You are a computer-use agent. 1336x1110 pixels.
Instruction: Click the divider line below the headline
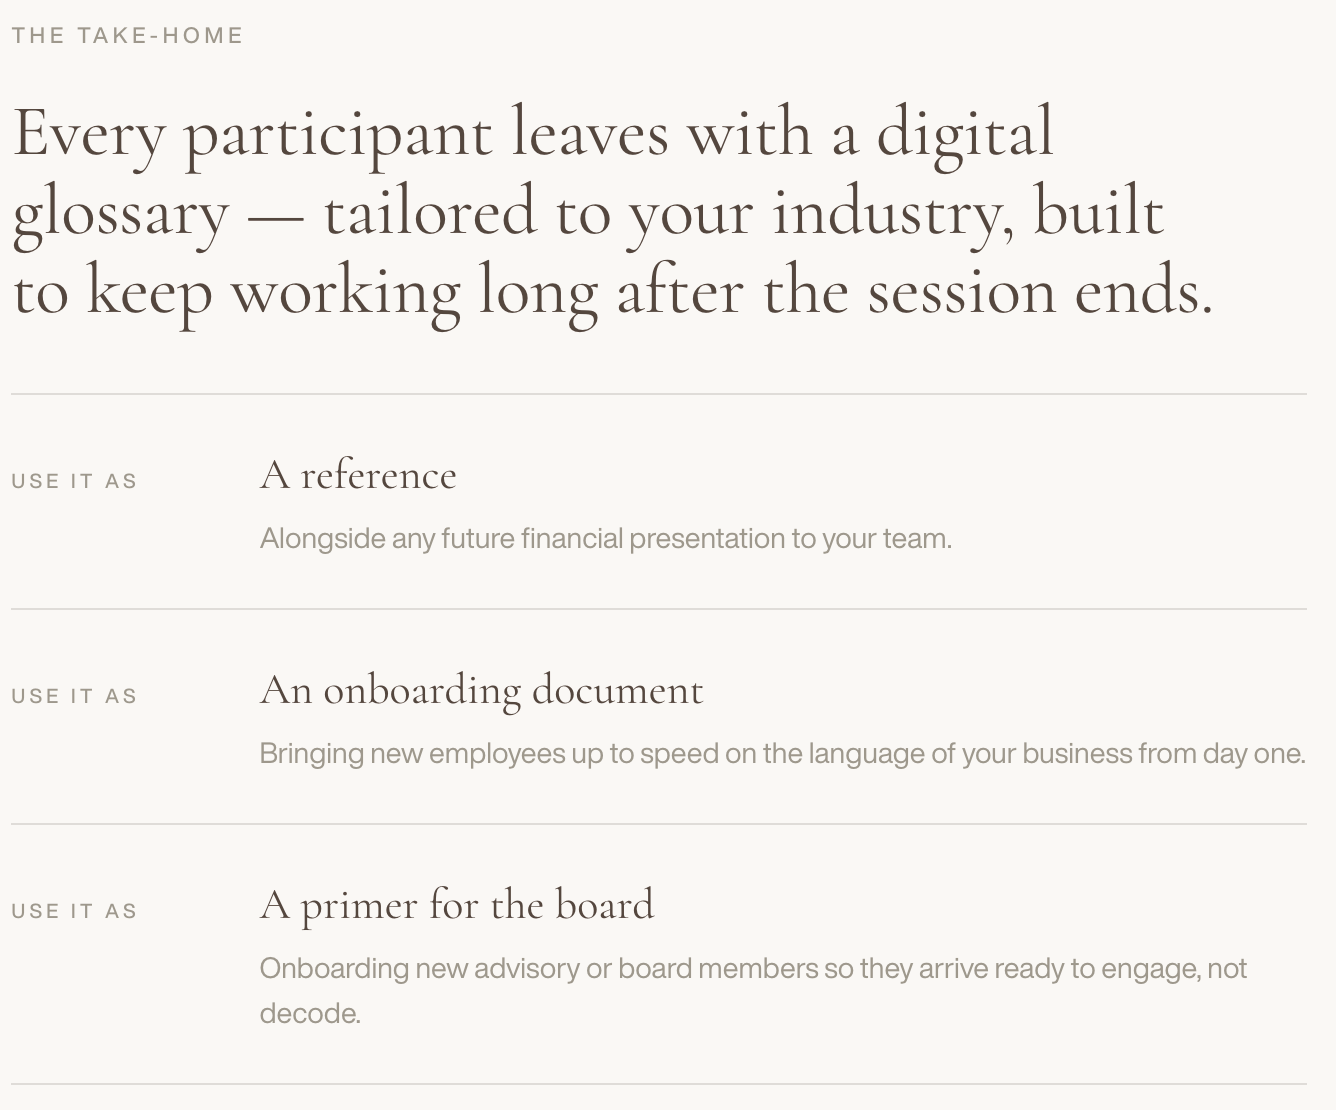click(659, 394)
